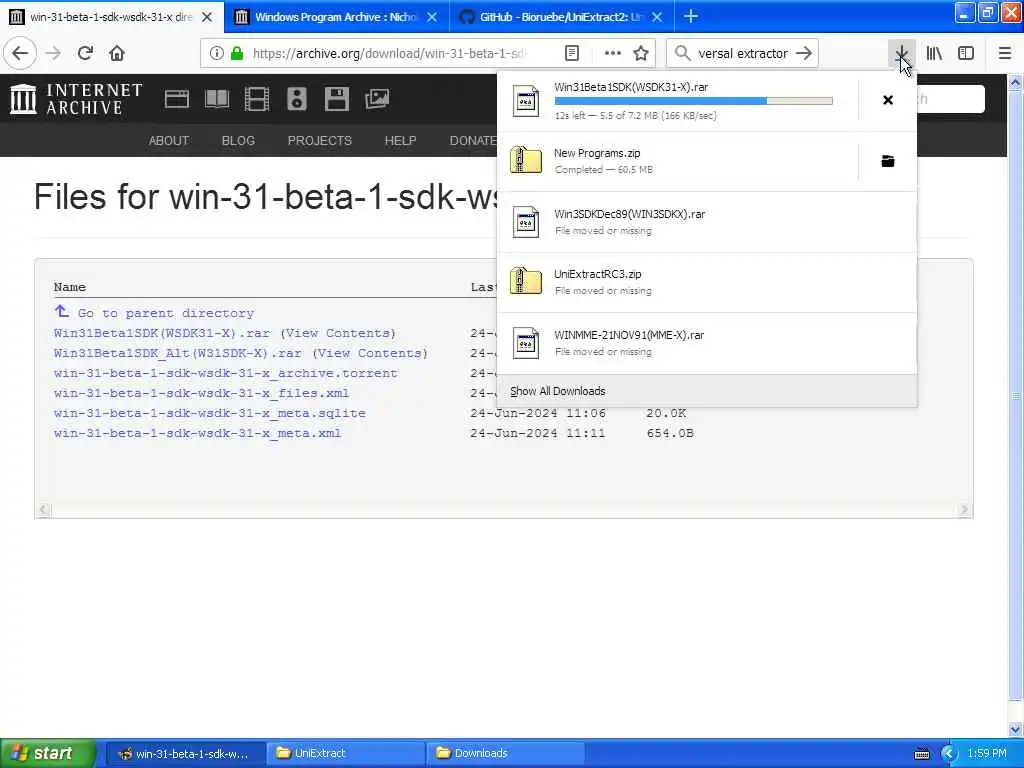1024x768 pixels.
Task: Download Win31Beta1SDK(WSDK31-X).rar link
Action: (x=161, y=333)
